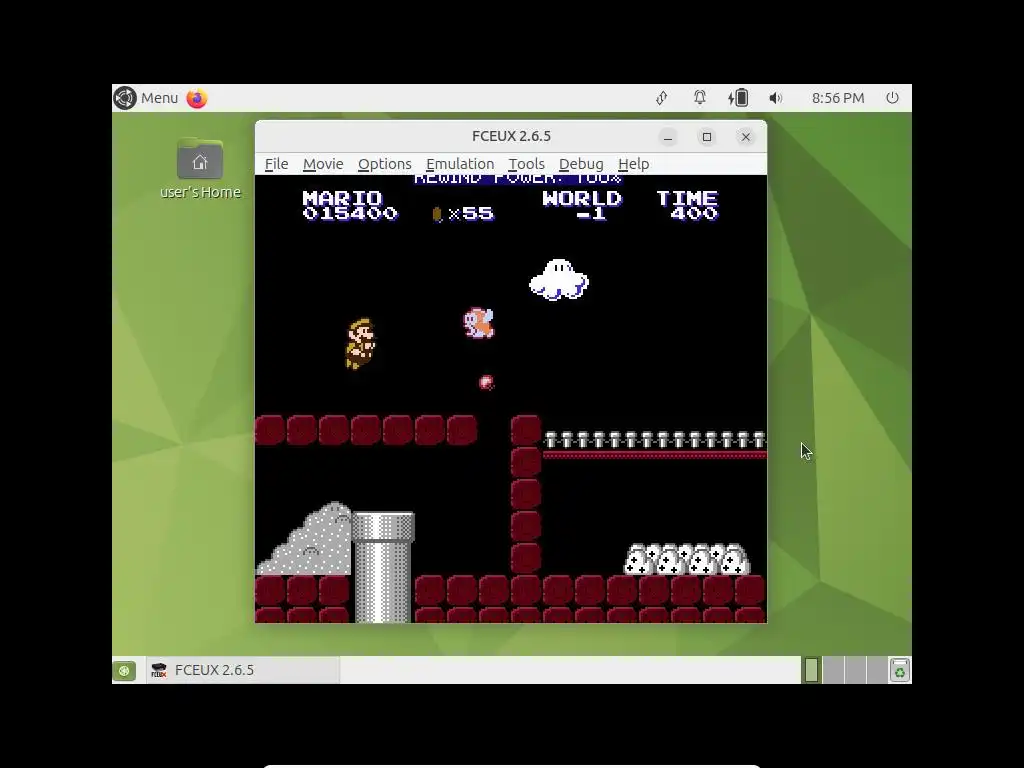Viewport: 1024px width, 768px height.
Task: Click the battery power indicator icon
Action: [x=738, y=98]
